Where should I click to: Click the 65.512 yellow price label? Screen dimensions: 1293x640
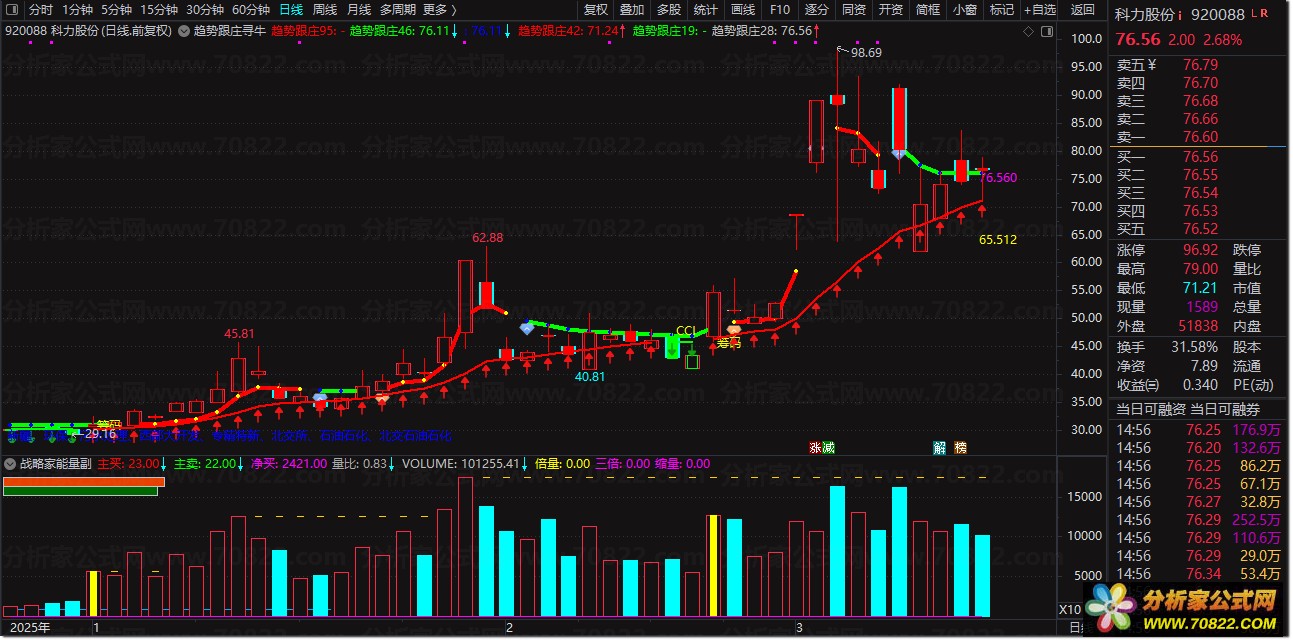pyautogui.click(x=998, y=240)
